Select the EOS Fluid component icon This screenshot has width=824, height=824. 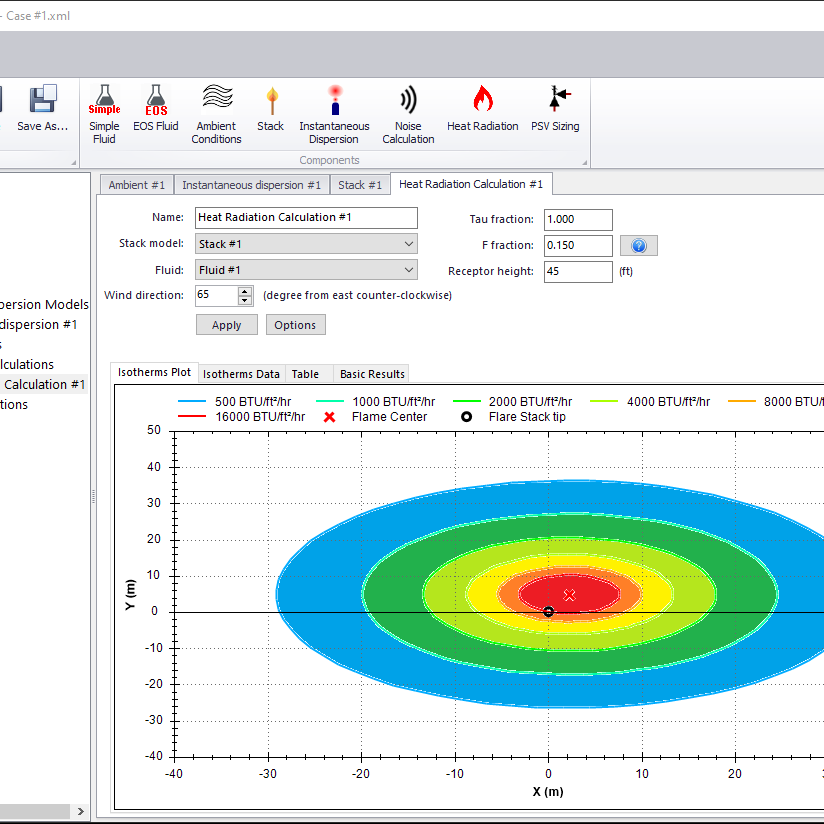(x=155, y=101)
